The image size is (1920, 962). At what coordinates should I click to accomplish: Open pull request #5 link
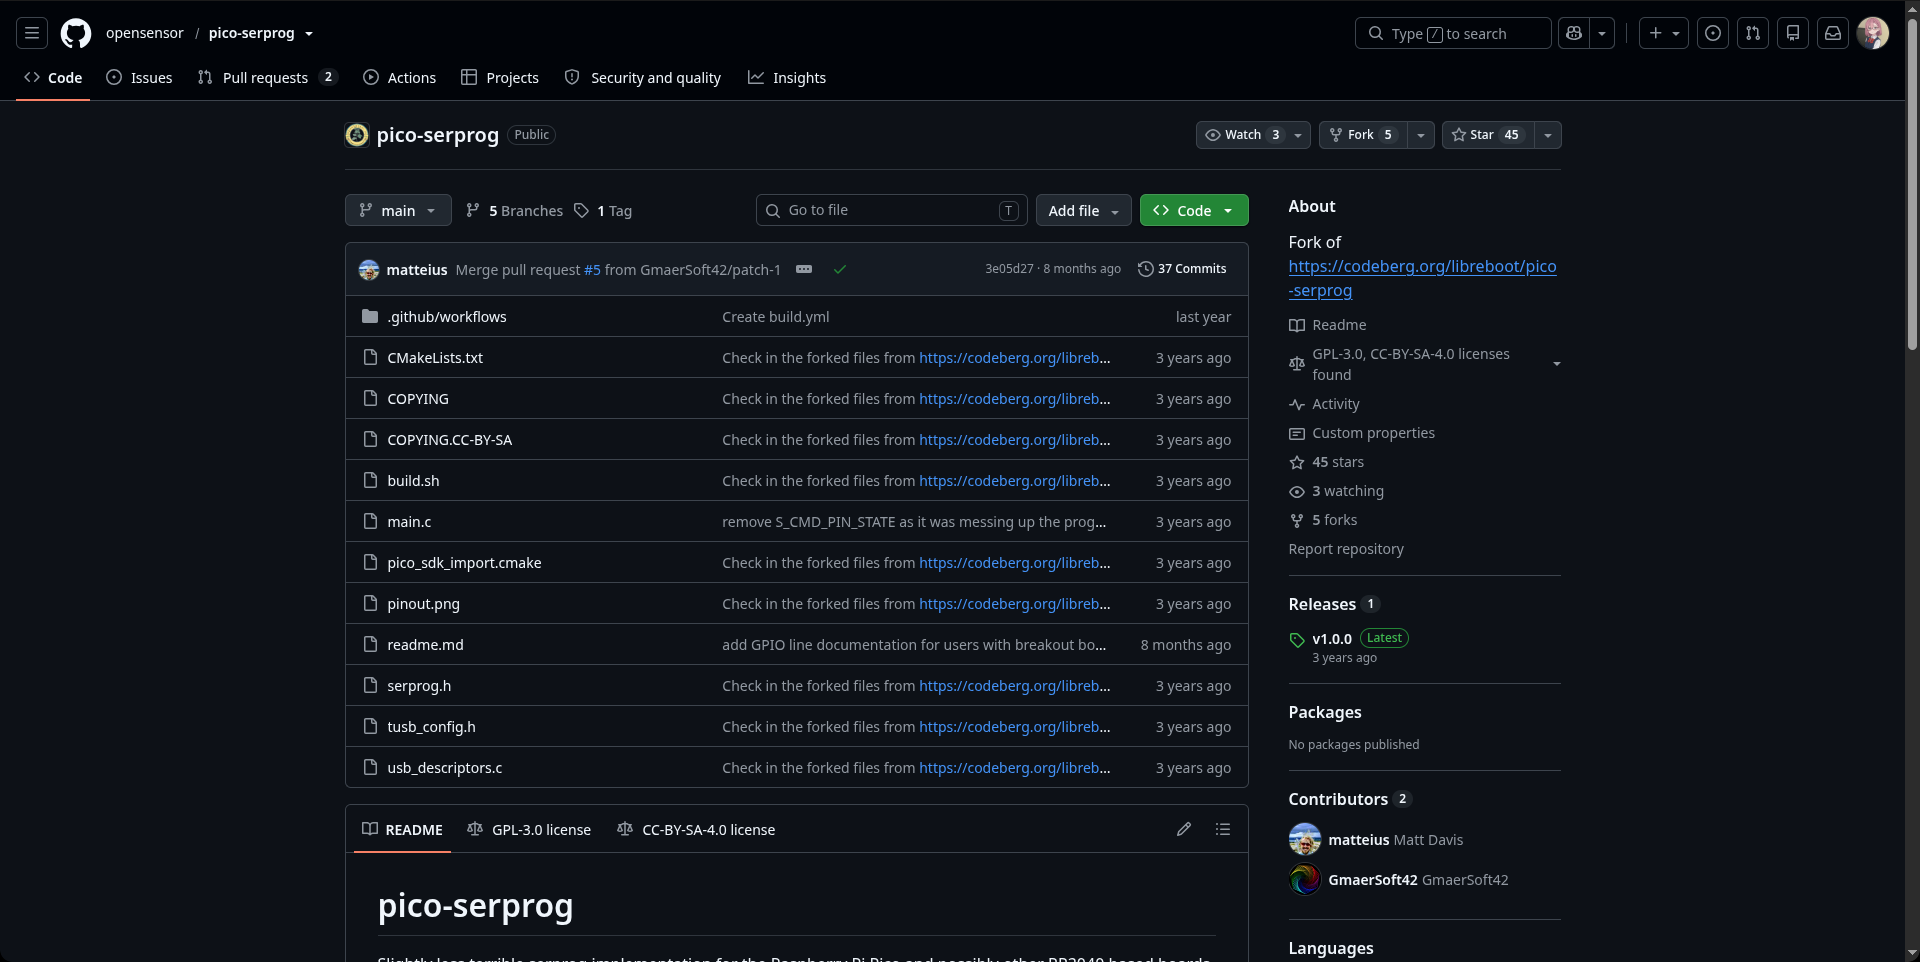tap(592, 270)
